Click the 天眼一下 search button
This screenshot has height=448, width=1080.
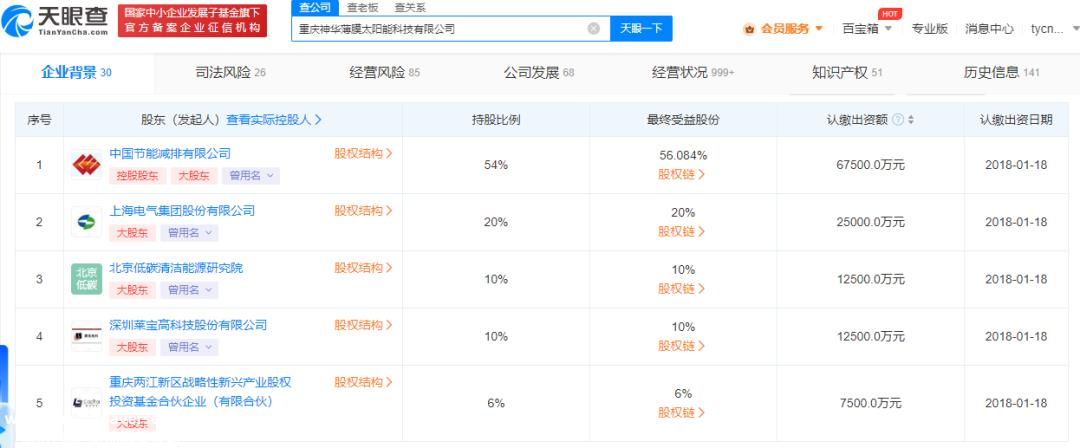coord(641,29)
